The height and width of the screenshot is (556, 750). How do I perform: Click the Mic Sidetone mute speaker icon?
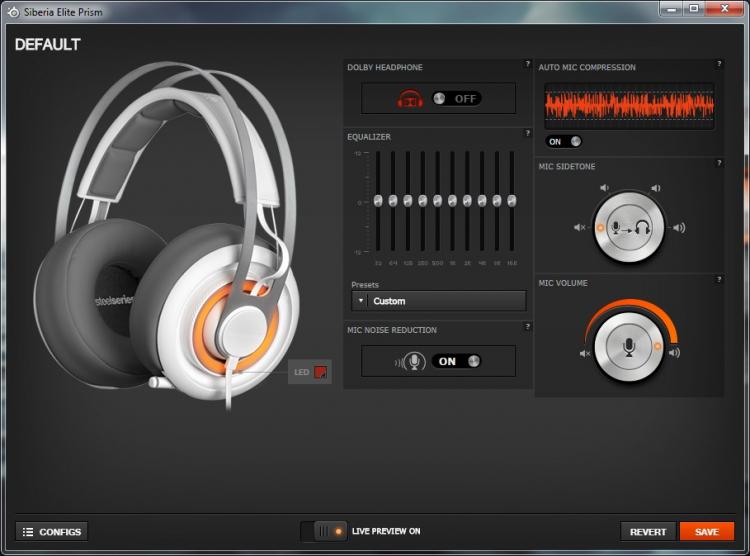click(579, 227)
